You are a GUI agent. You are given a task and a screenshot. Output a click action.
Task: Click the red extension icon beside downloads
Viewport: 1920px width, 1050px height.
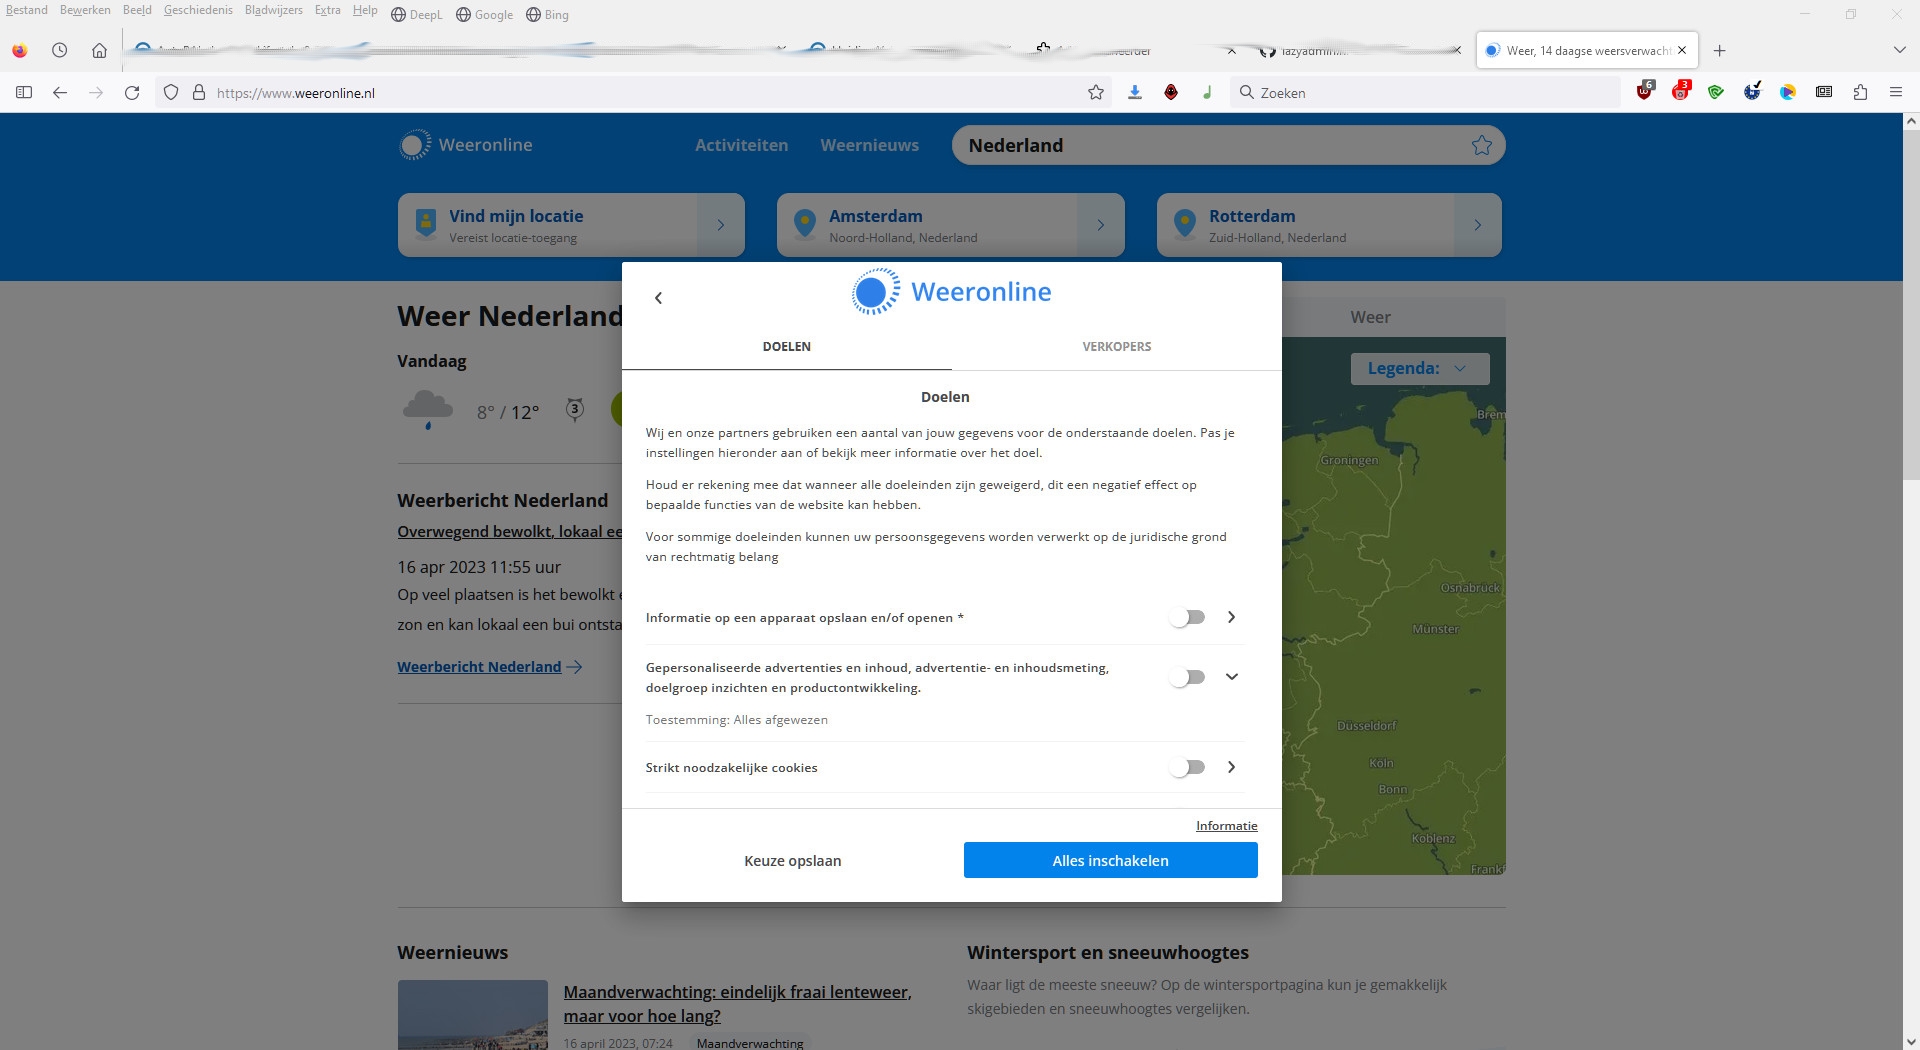pos(1171,93)
